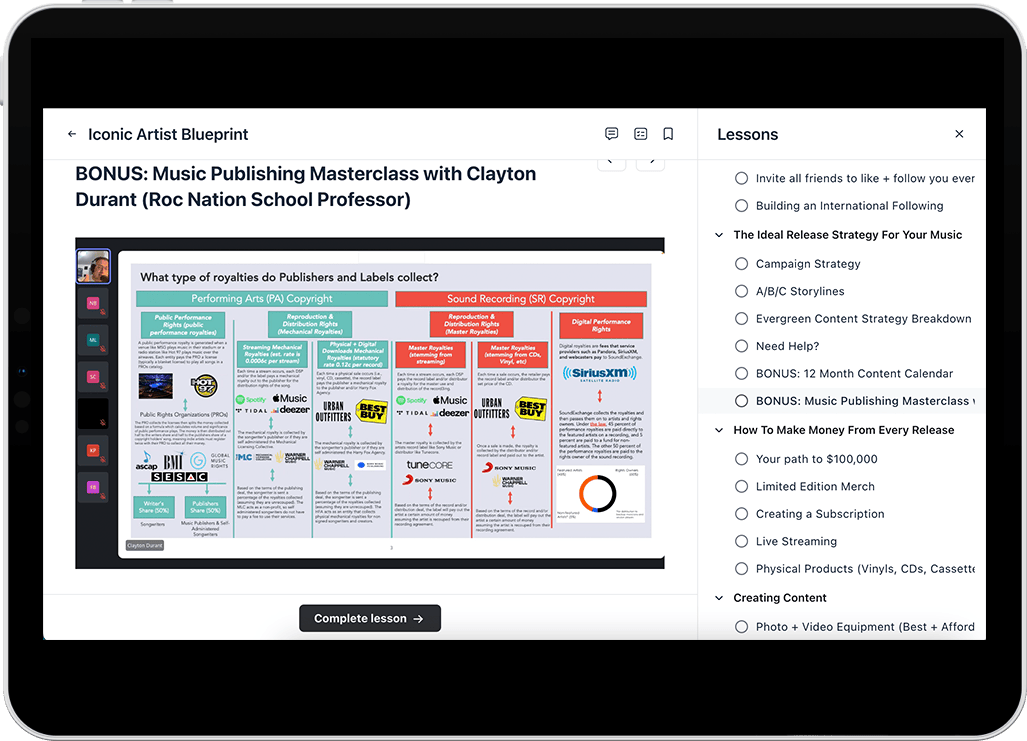Select the FB participant tile in the video

[93, 488]
